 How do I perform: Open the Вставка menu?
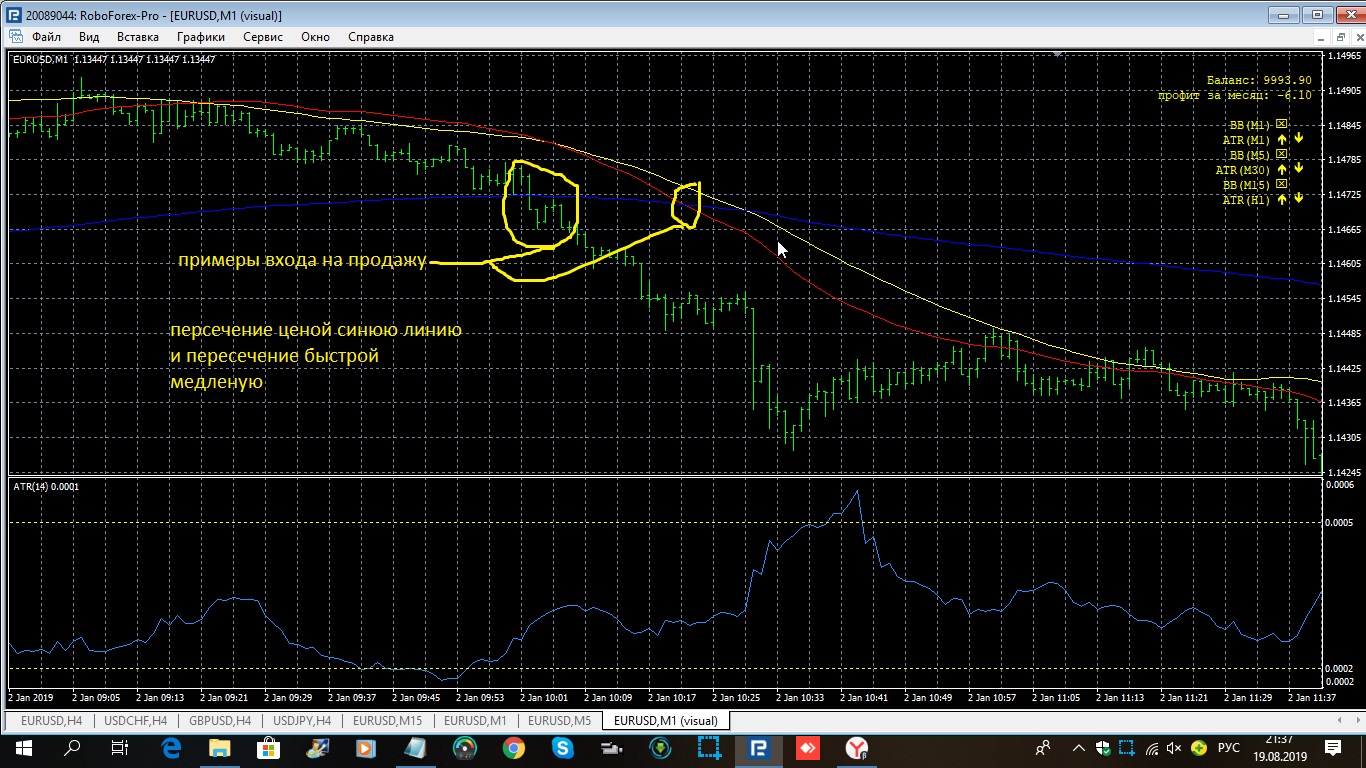138,37
